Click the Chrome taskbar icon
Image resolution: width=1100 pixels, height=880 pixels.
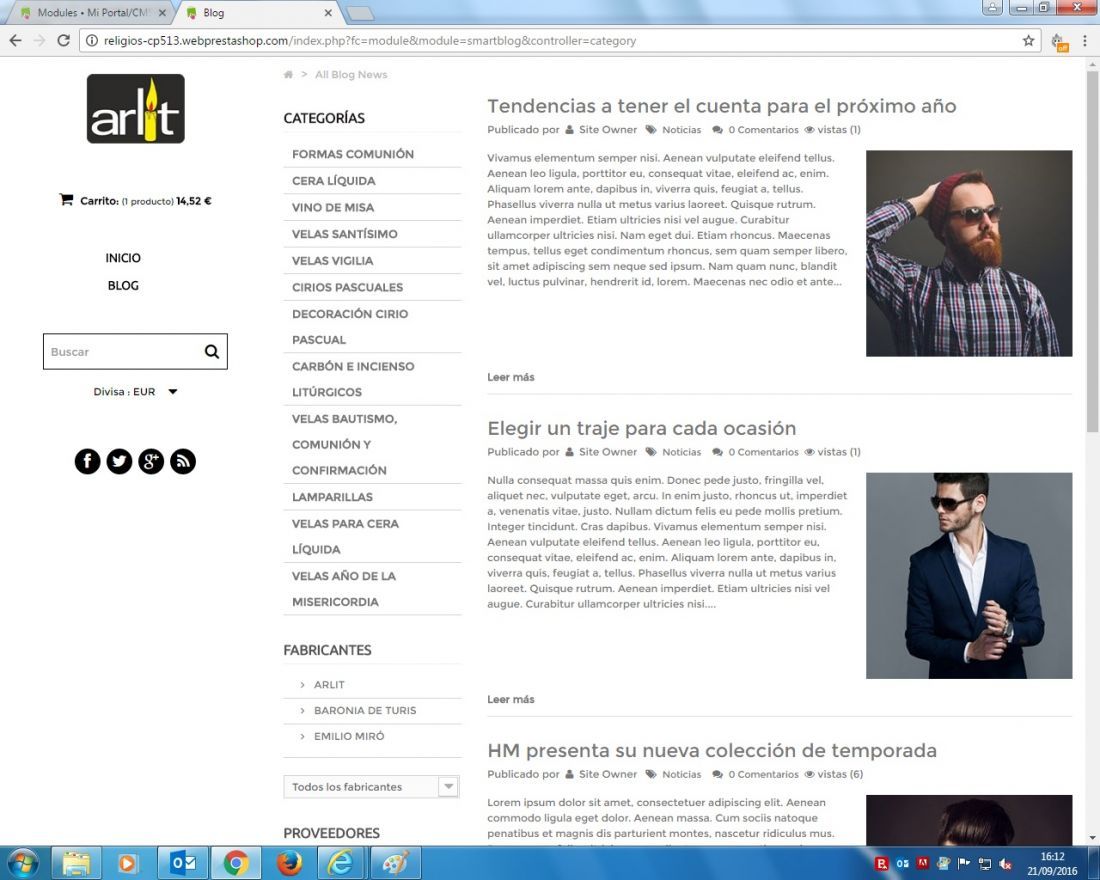(236, 862)
